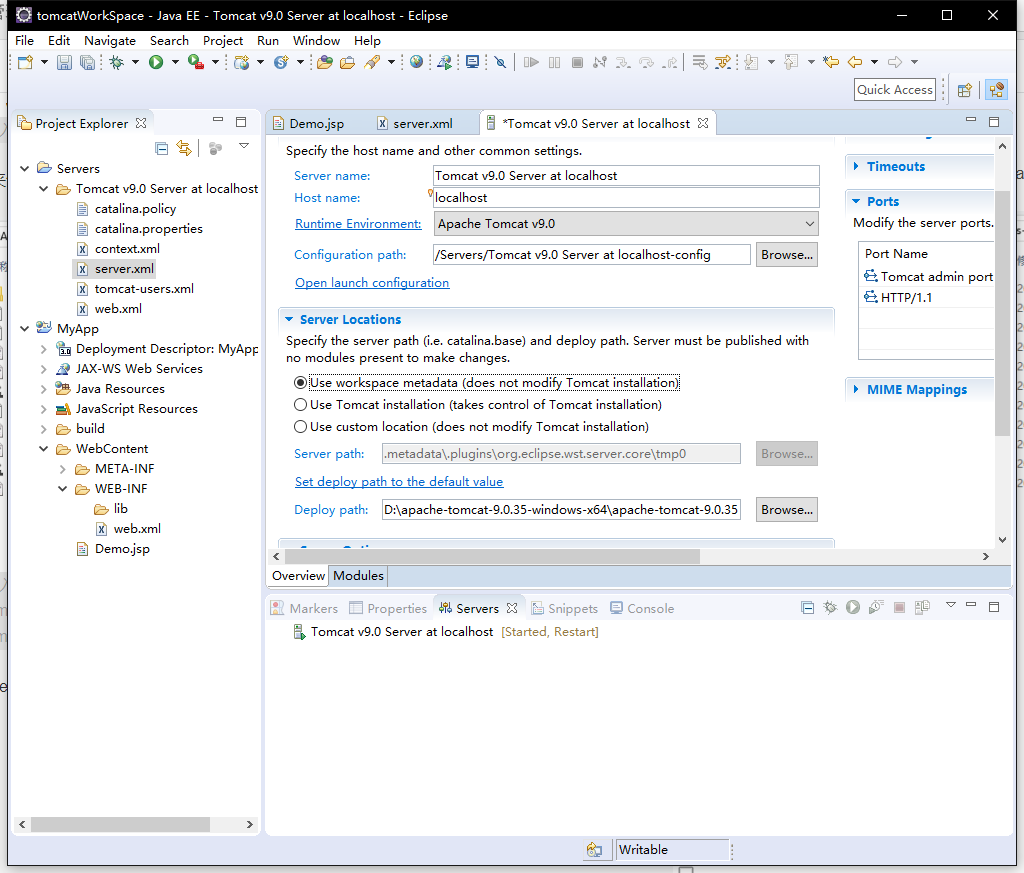
Task: Click the Save All toolbar icon
Action: 87,62
